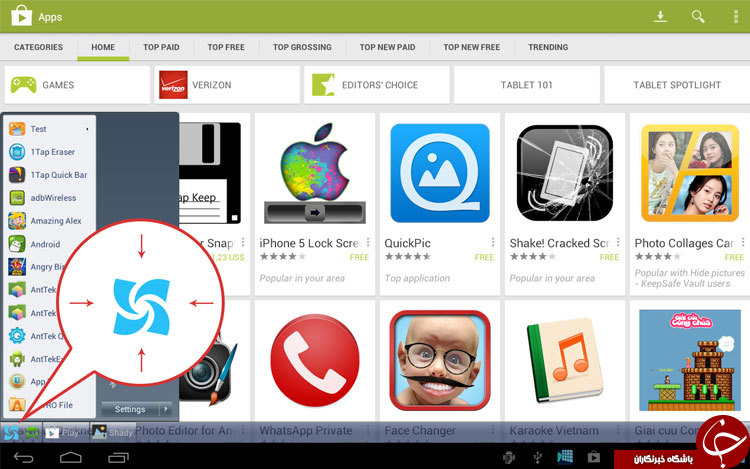Open options for Shake! Cracked Screen card
Image resolution: width=750 pixels, height=469 pixels.
pyautogui.click(x=618, y=242)
